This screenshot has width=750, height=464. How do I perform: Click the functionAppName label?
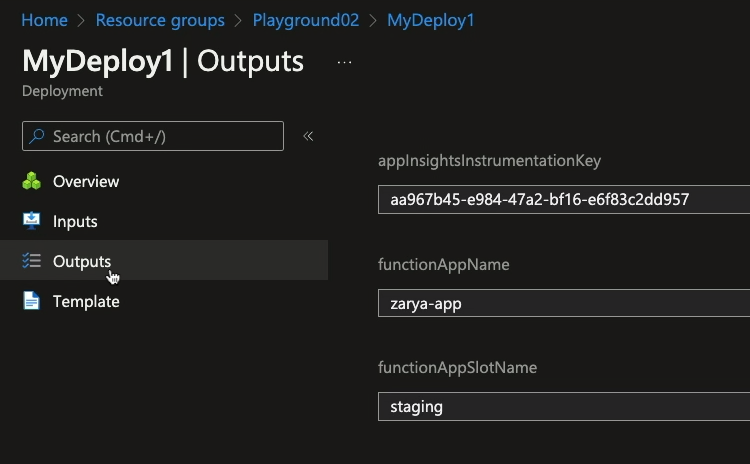[x=443, y=265]
